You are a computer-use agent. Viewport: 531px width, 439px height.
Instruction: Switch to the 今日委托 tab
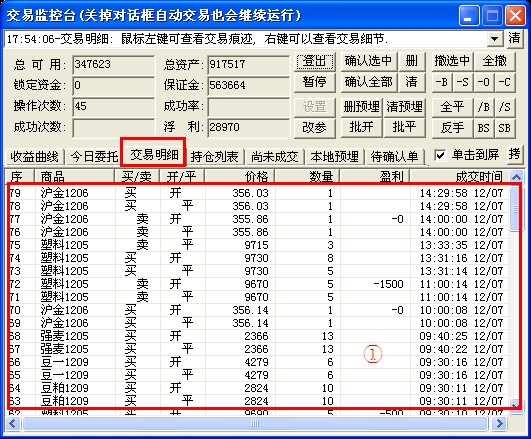pyautogui.click(x=94, y=156)
